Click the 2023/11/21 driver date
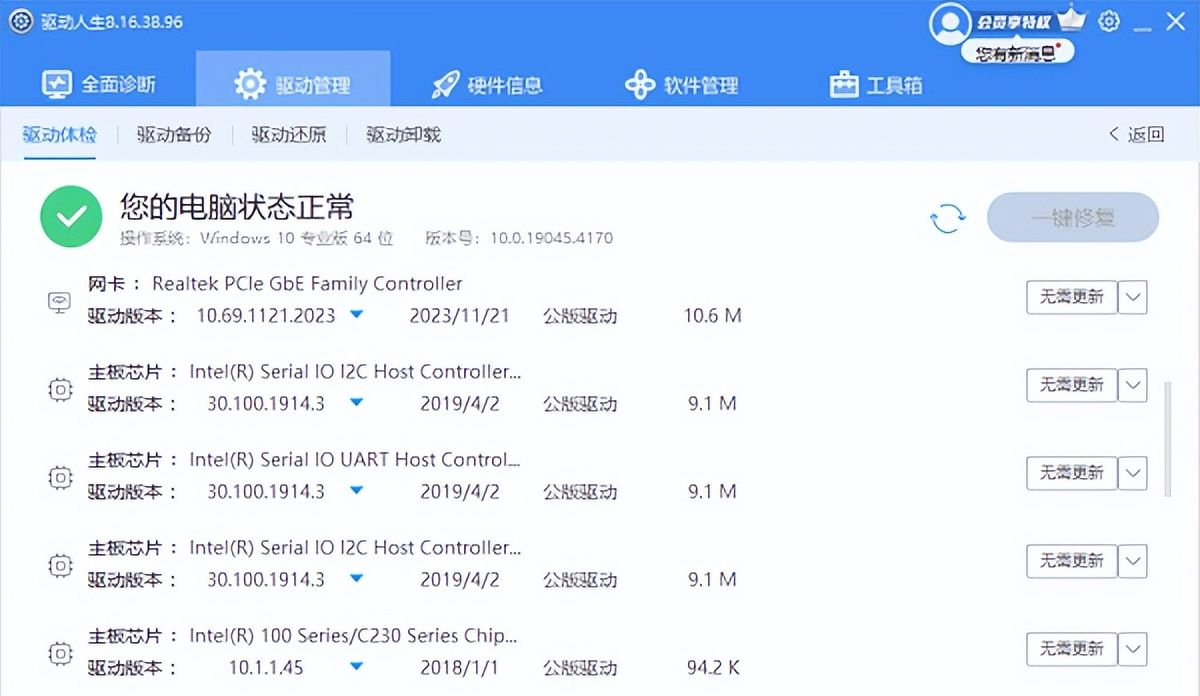 [x=459, y=316]
